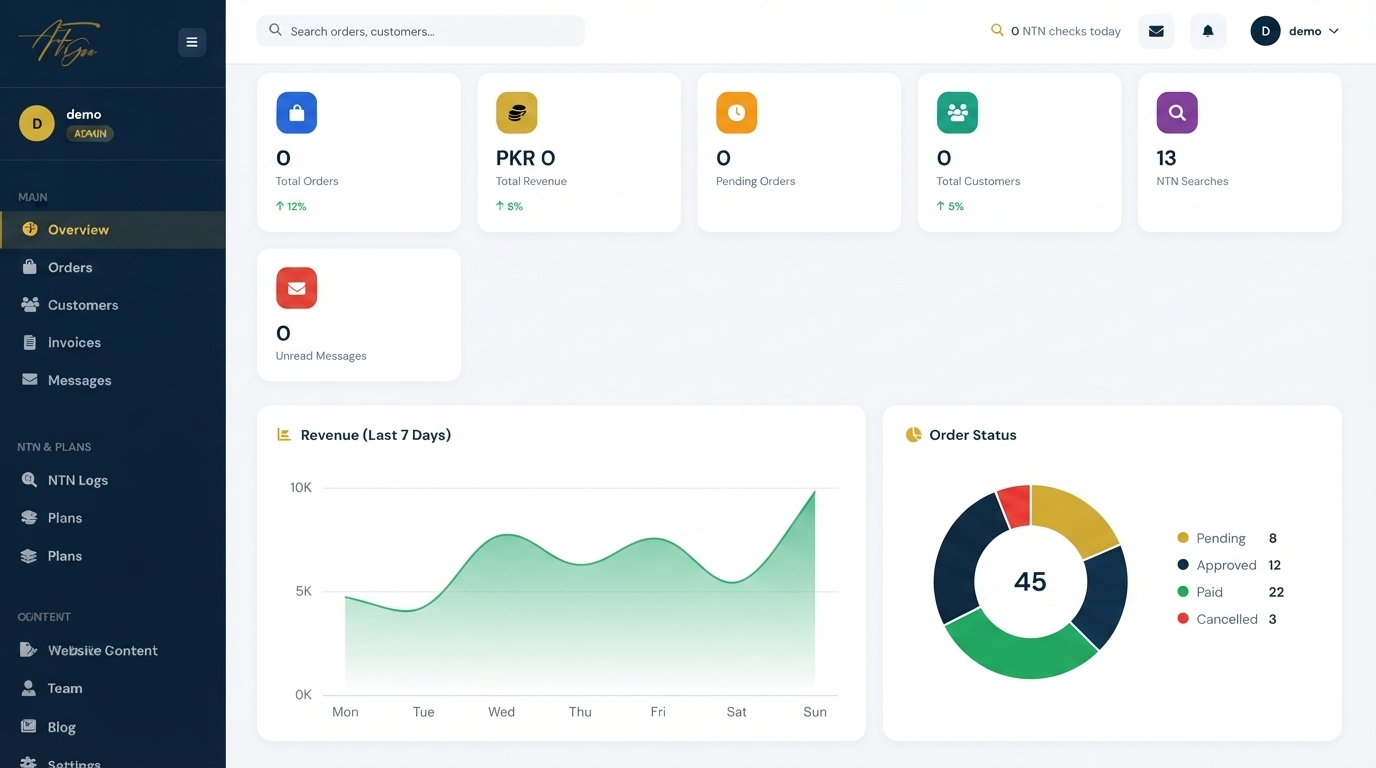Click the Order Status heading
Viewport: 1376px width, 768px height.
coord(973,435)
